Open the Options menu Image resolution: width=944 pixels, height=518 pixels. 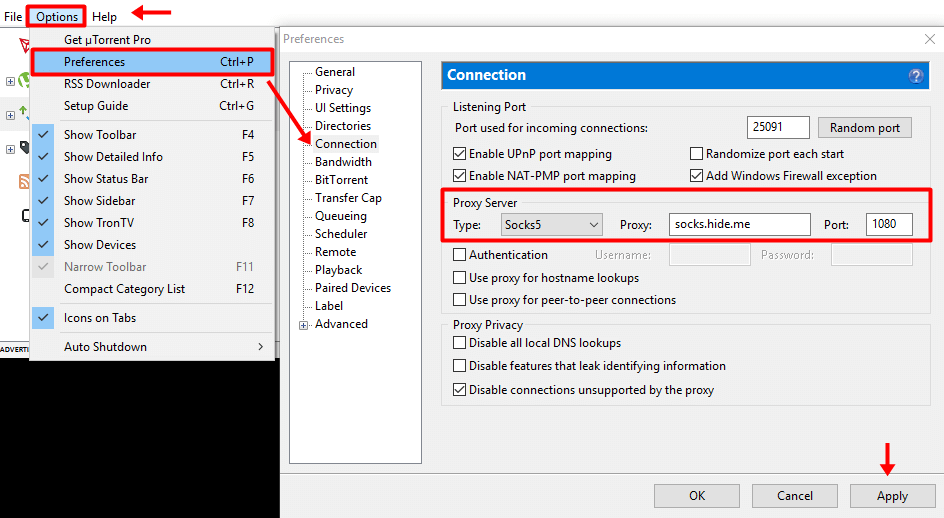point(57,16)
